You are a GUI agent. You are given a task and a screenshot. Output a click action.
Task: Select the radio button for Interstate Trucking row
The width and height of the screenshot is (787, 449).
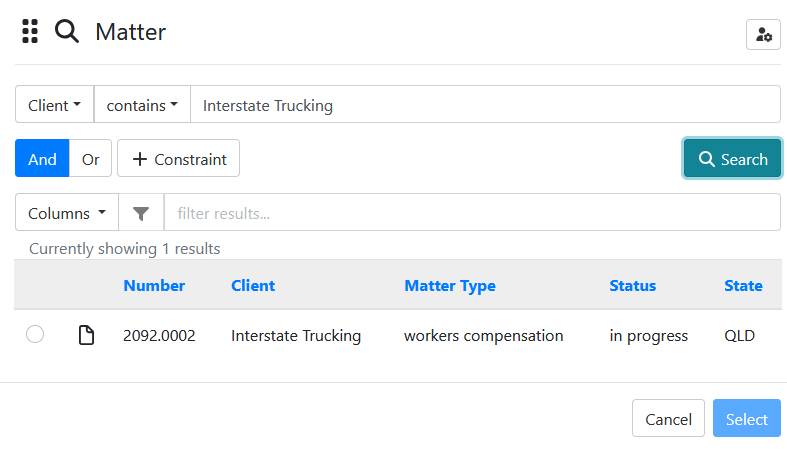(35, 334)
